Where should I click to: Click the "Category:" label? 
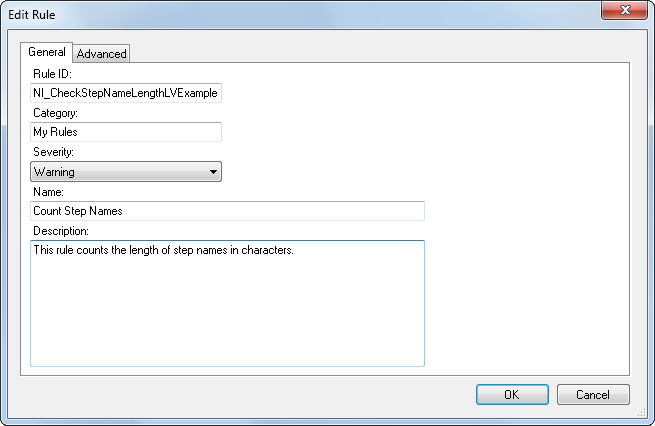56,113
